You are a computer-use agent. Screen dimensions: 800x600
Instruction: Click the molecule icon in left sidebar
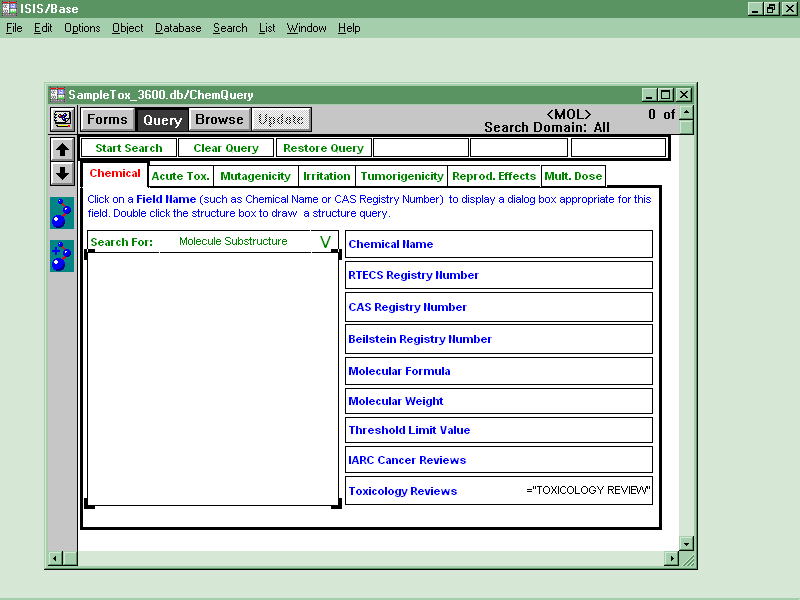62,212
